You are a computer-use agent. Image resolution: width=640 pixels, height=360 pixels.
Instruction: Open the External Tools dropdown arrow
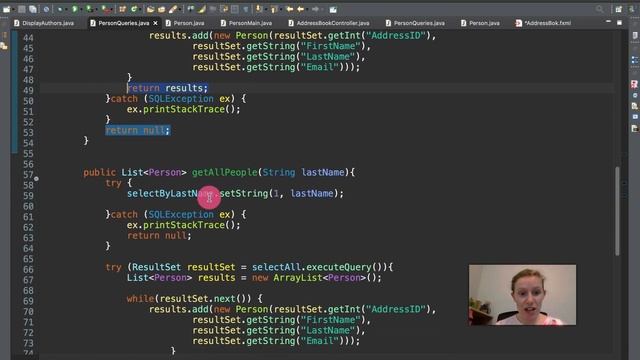[111, 9]
